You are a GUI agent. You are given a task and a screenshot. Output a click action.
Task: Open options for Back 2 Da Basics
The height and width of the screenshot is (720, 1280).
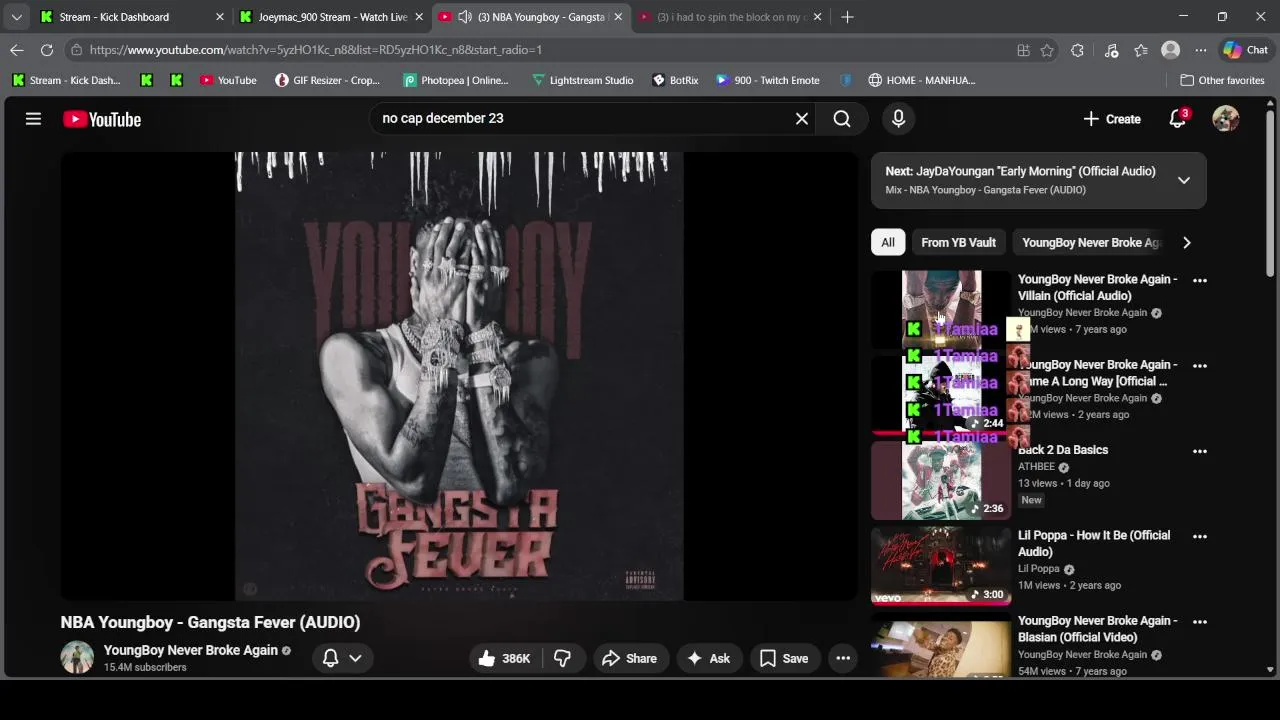(1200, 451)
